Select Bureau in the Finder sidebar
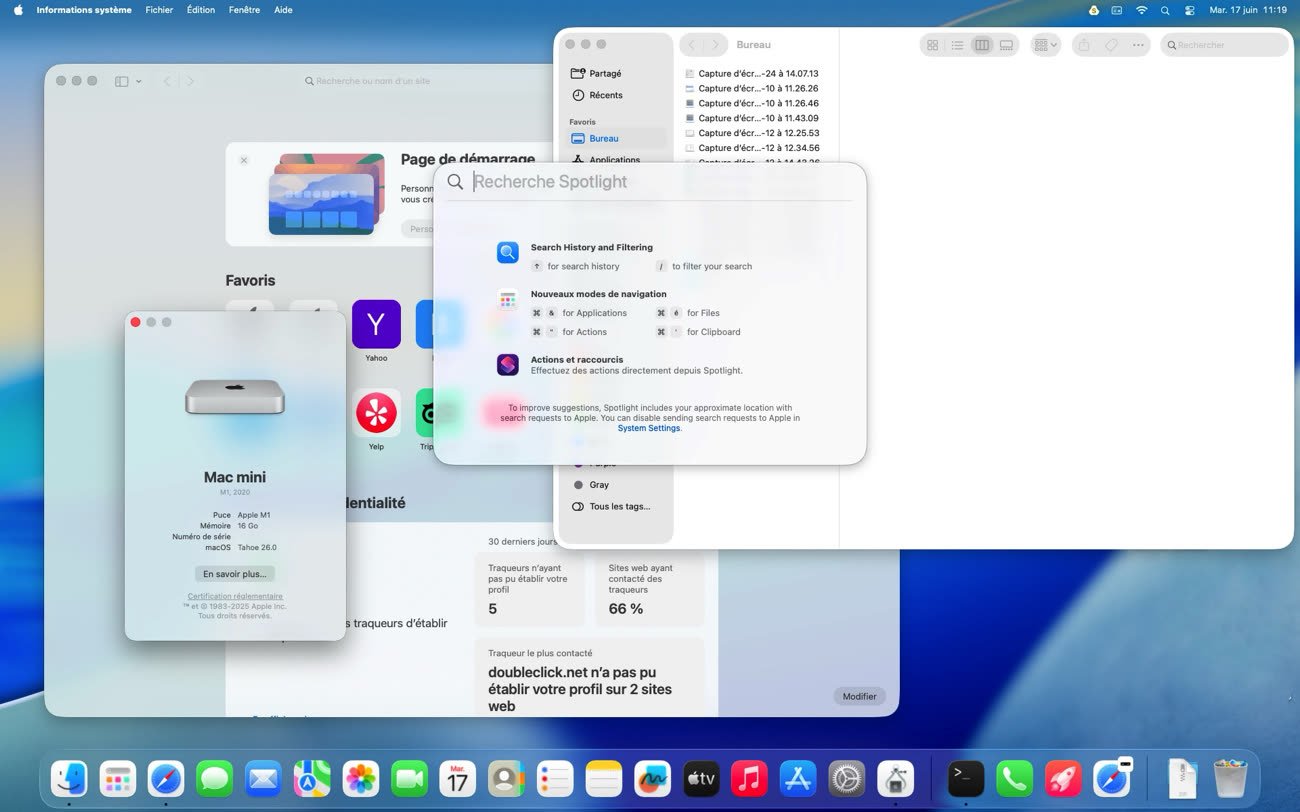The image size is (1300, 812). tap(617, 139)
